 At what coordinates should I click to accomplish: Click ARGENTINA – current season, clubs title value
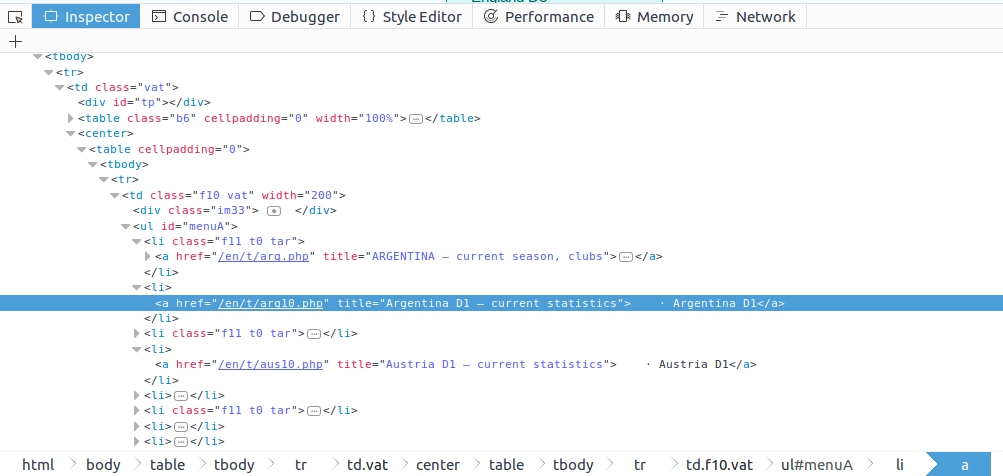(487, 257)
